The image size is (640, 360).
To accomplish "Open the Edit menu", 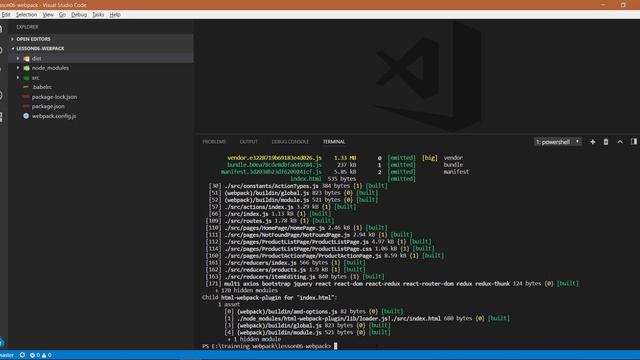I will (x=6, y=15).
